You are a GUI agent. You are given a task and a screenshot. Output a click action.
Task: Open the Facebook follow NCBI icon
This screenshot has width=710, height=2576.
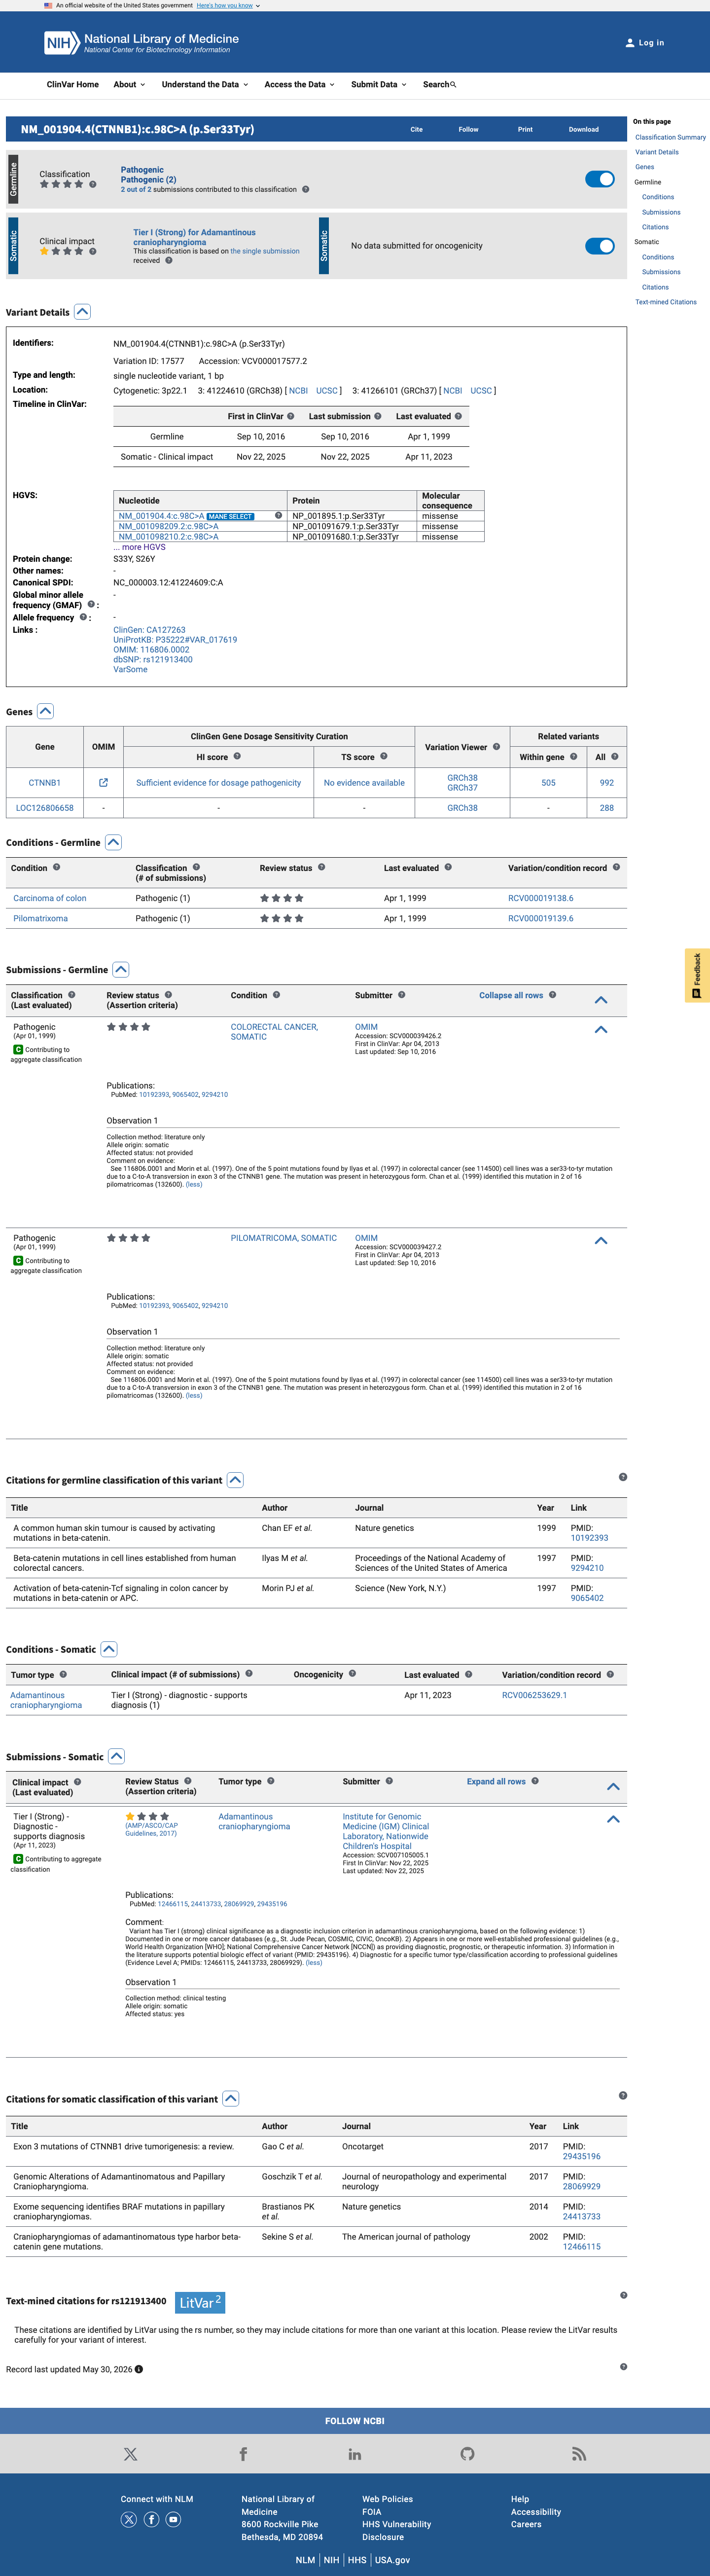click(x=243, y=2454)
